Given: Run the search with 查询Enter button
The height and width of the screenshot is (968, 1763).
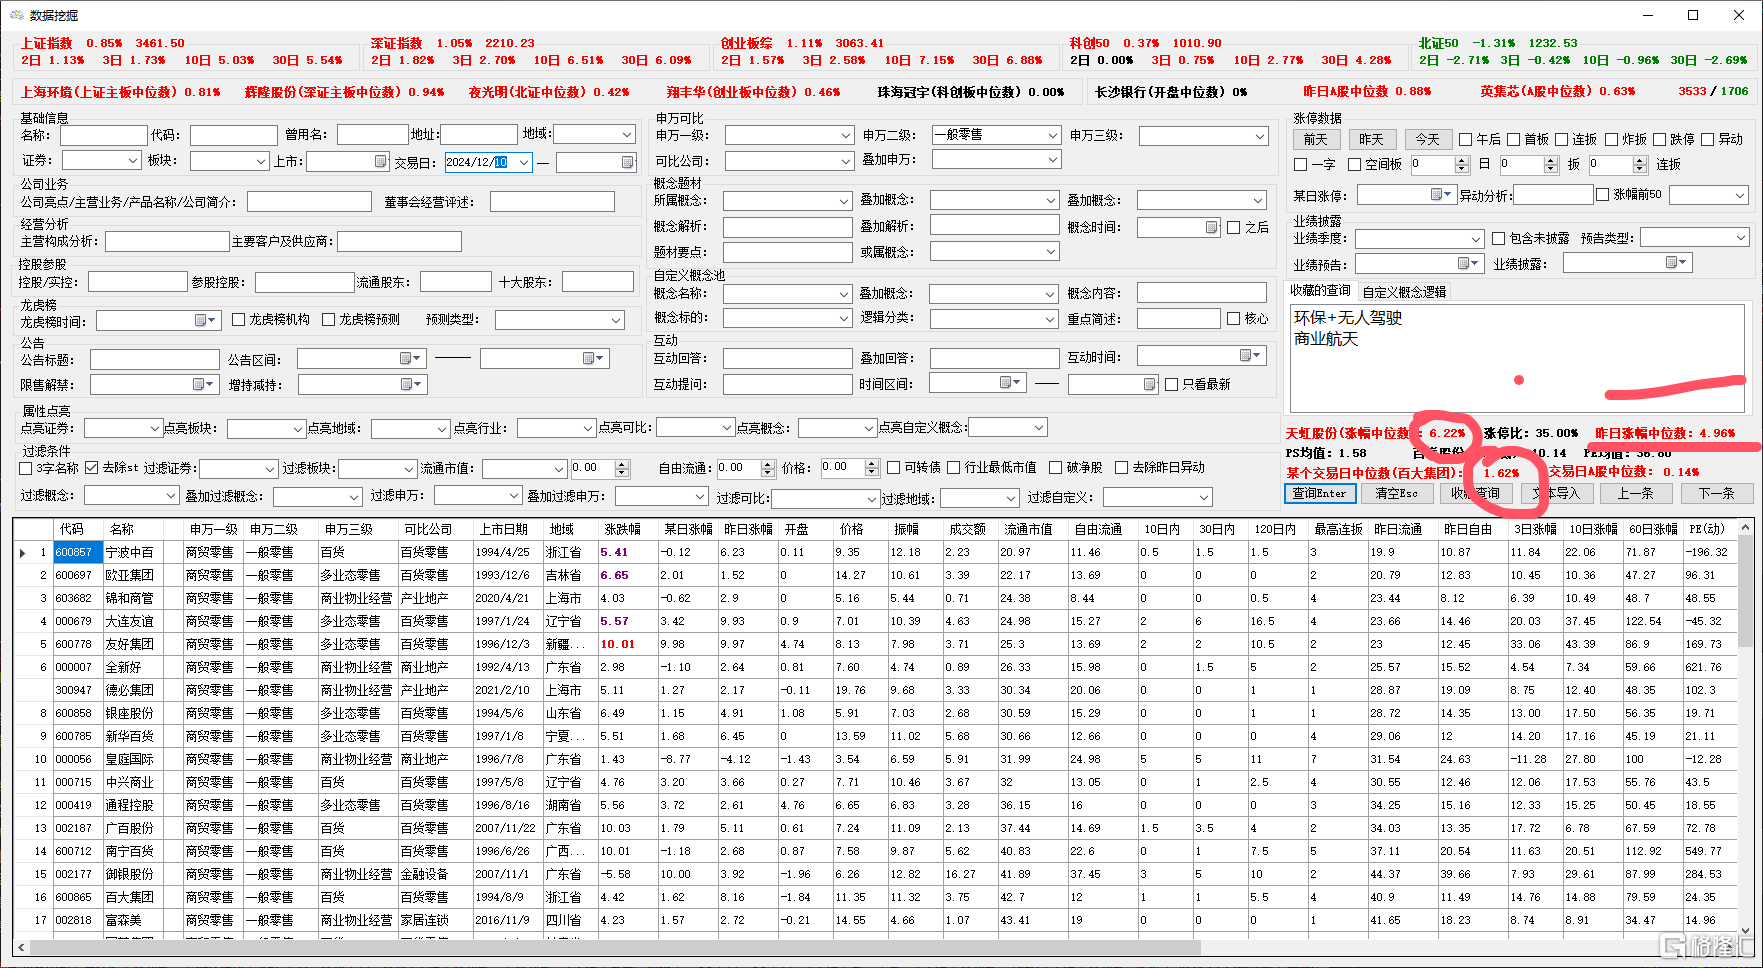Looking at the screenshot, I should (1320, 493).
